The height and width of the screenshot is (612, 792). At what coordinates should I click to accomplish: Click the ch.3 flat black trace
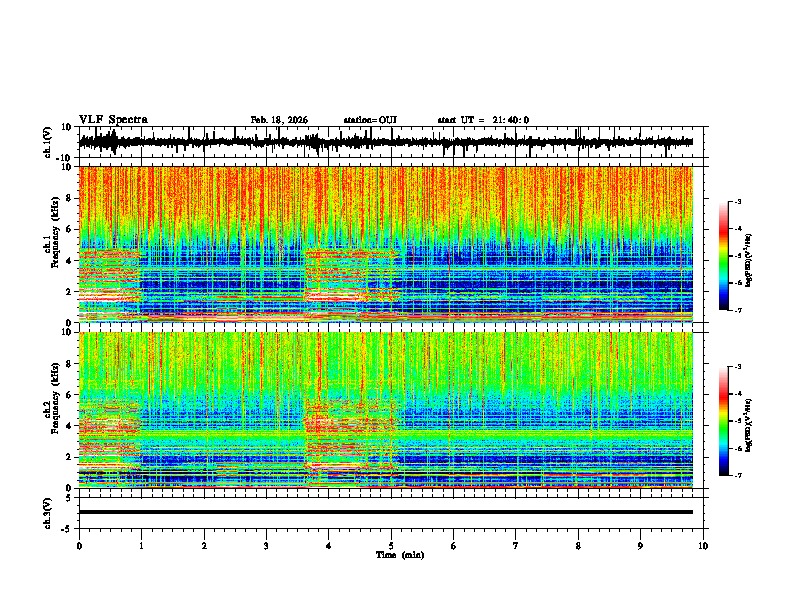pos(386,512)
